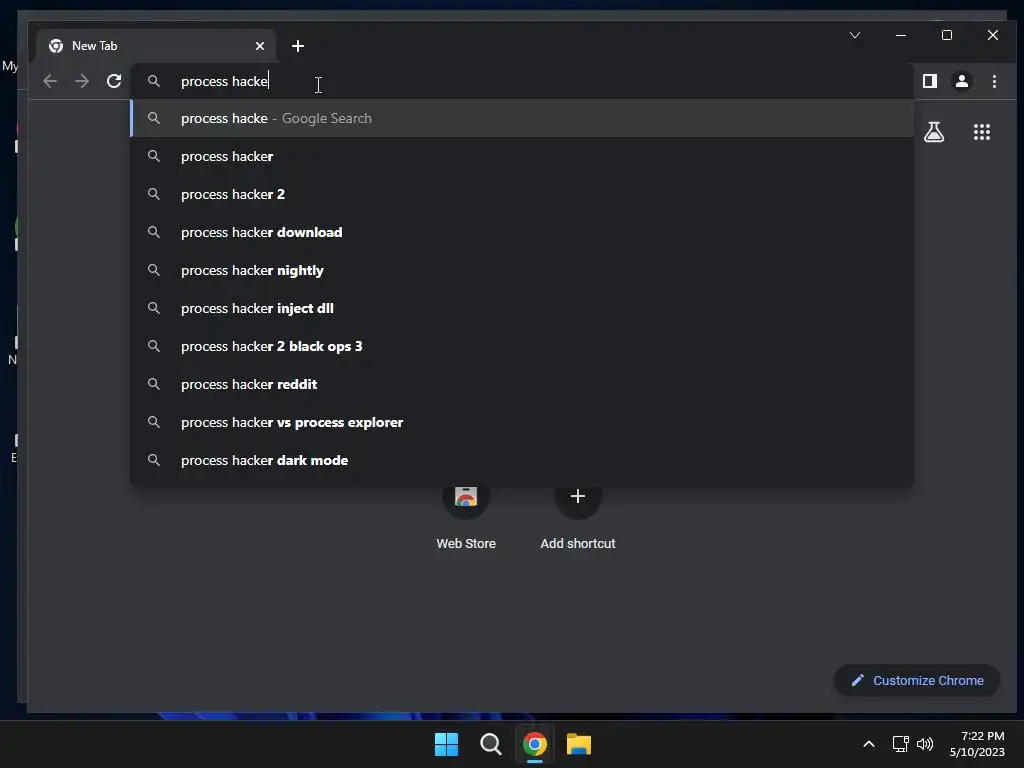
Task: Open the volume tray icon
Action: 925,744
